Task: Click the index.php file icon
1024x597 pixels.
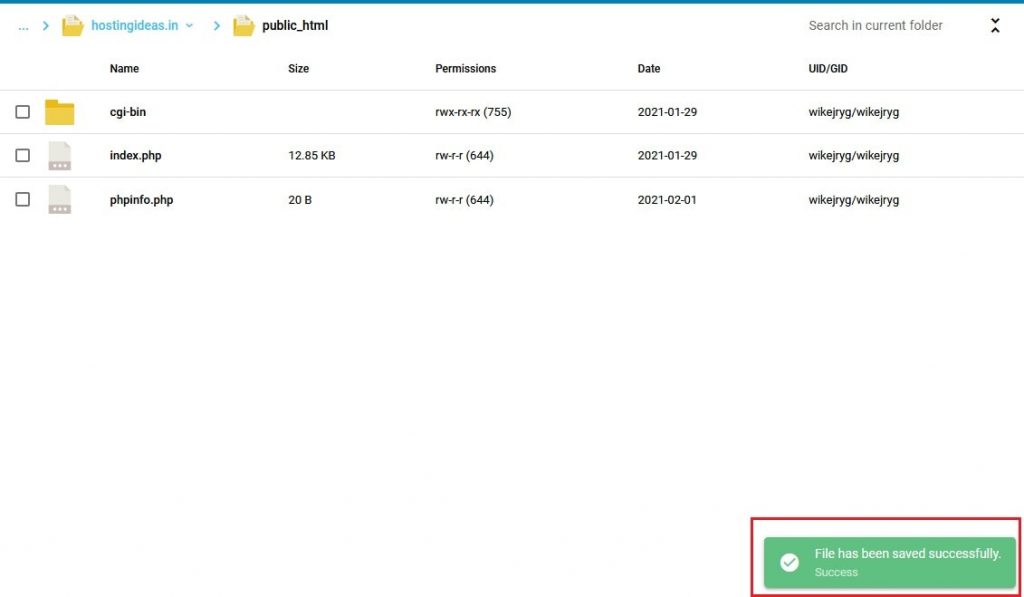Action: tap(59, 155)
